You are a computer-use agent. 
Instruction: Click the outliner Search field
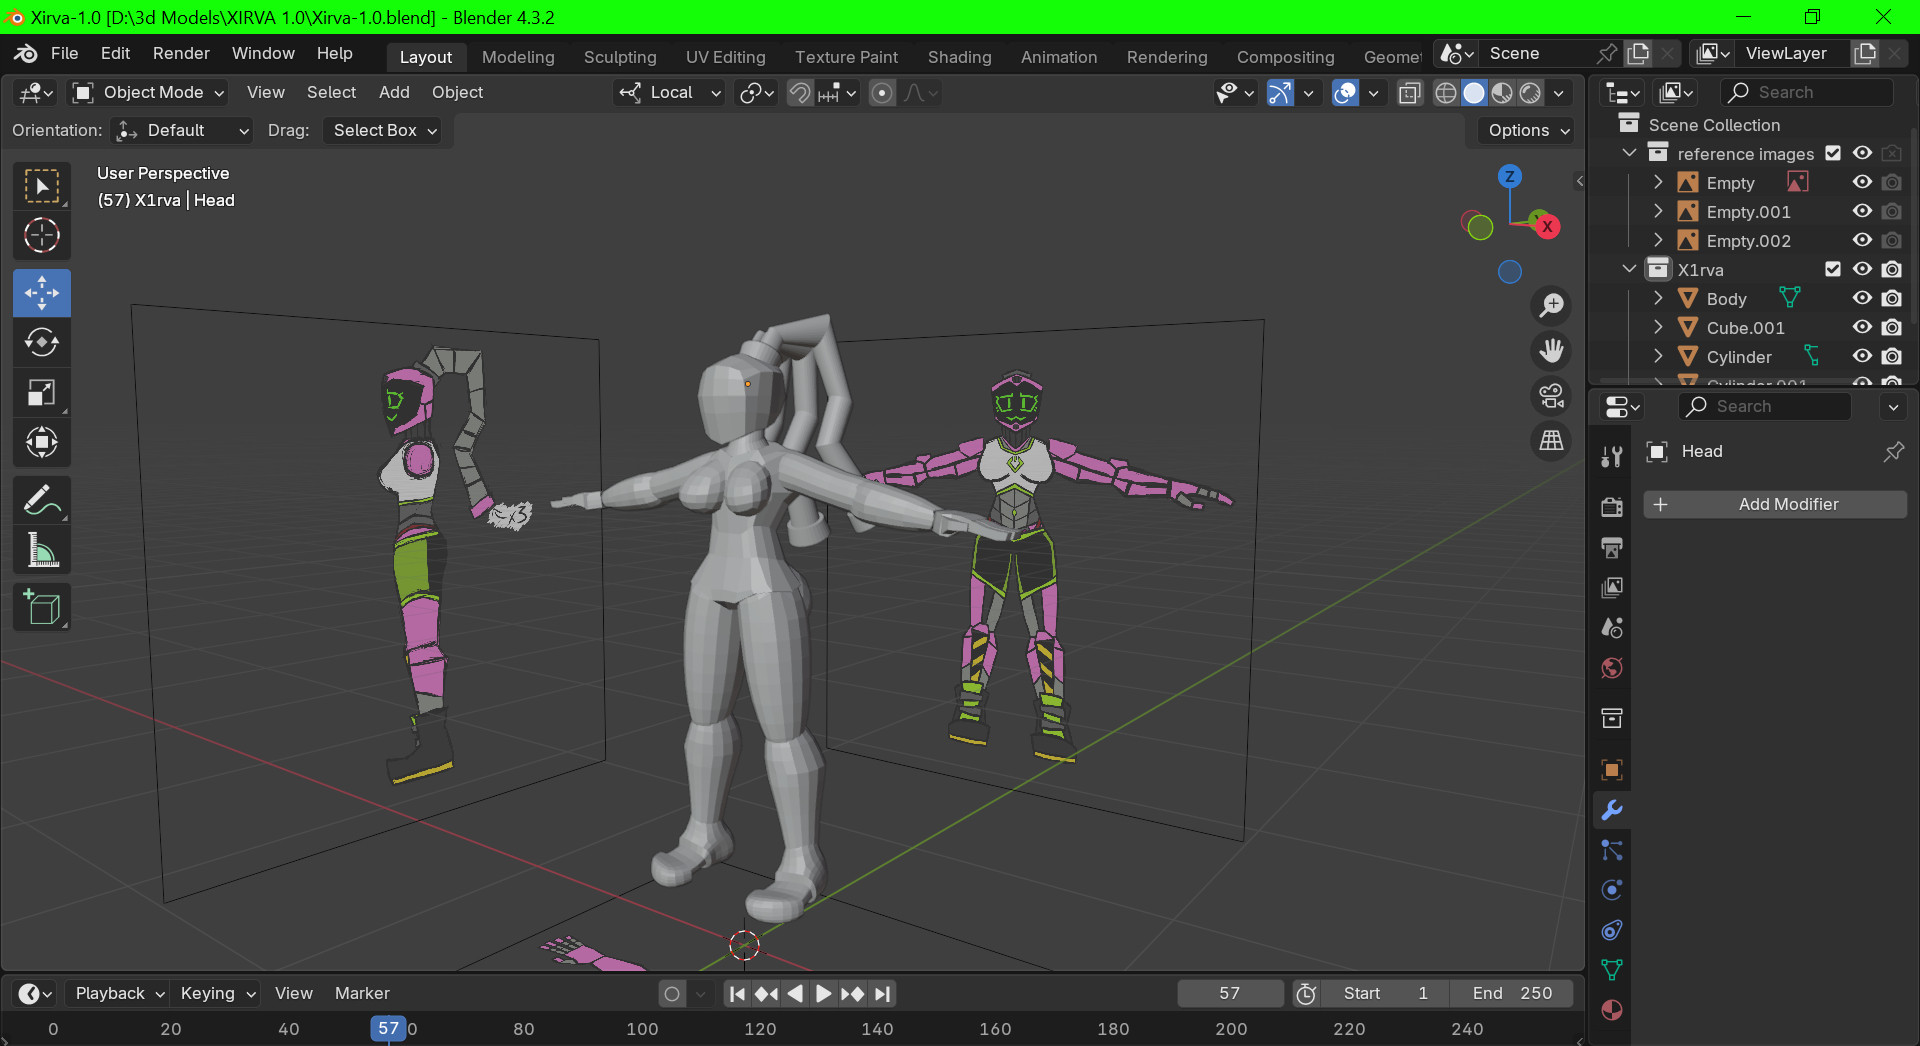pos(1808,92)
